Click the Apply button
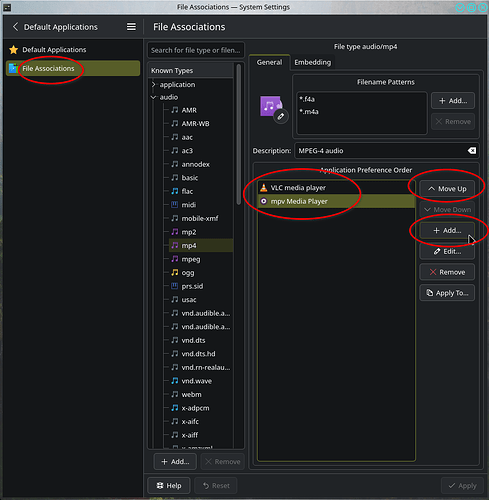489x500 pixels. click(x=462, y=486)
